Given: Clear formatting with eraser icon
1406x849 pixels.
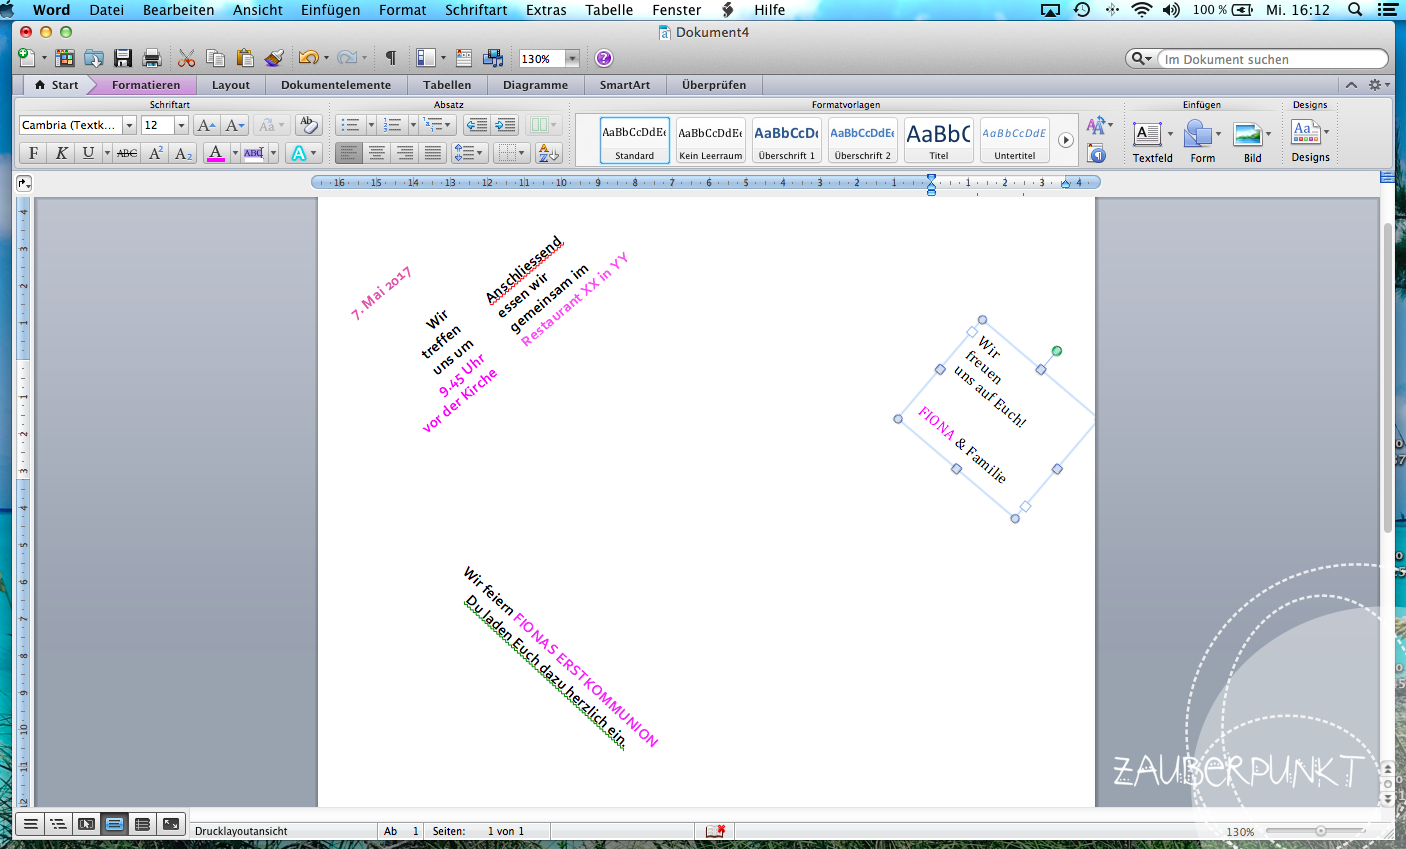Looking at the screenshot, I should (x=308, y=125).
